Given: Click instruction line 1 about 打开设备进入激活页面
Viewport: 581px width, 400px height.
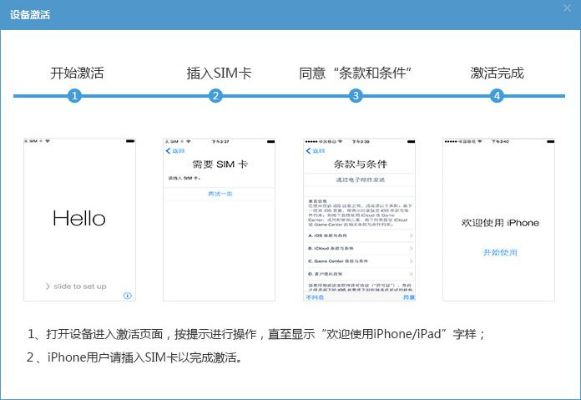Looking at the screenshot, I should (256, 334).
